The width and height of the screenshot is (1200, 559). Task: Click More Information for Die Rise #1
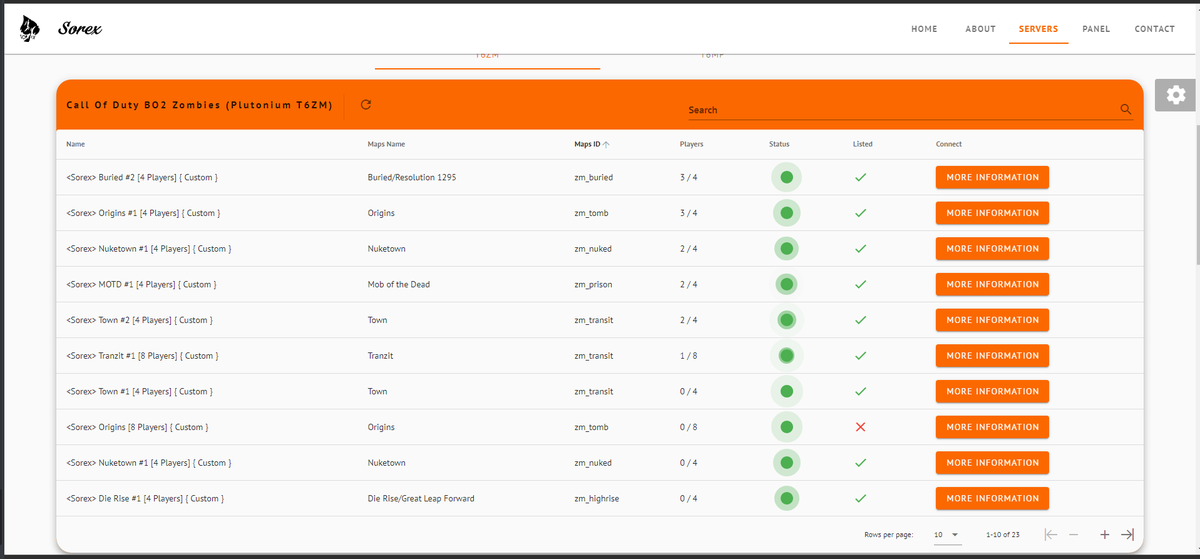click(992, 498)
